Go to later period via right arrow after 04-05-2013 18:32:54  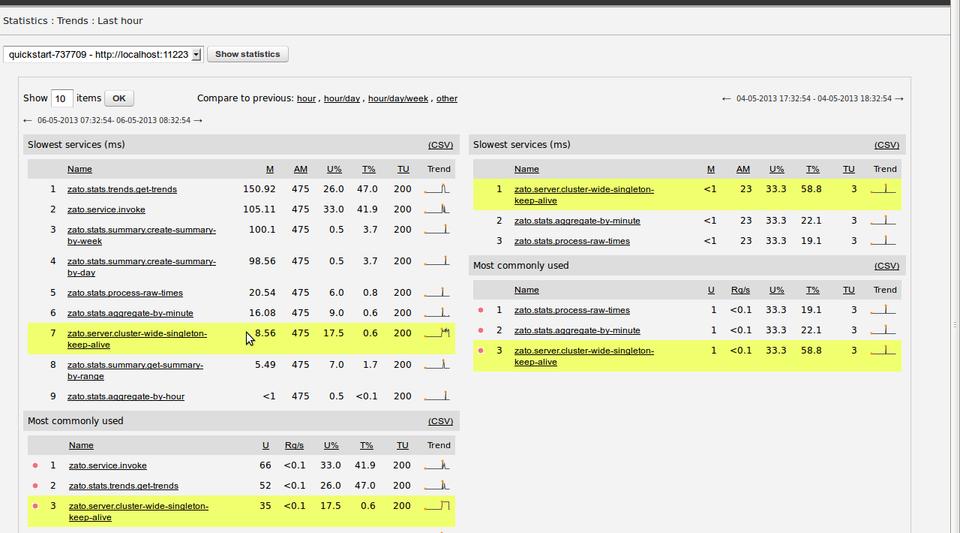pos(899,99)
